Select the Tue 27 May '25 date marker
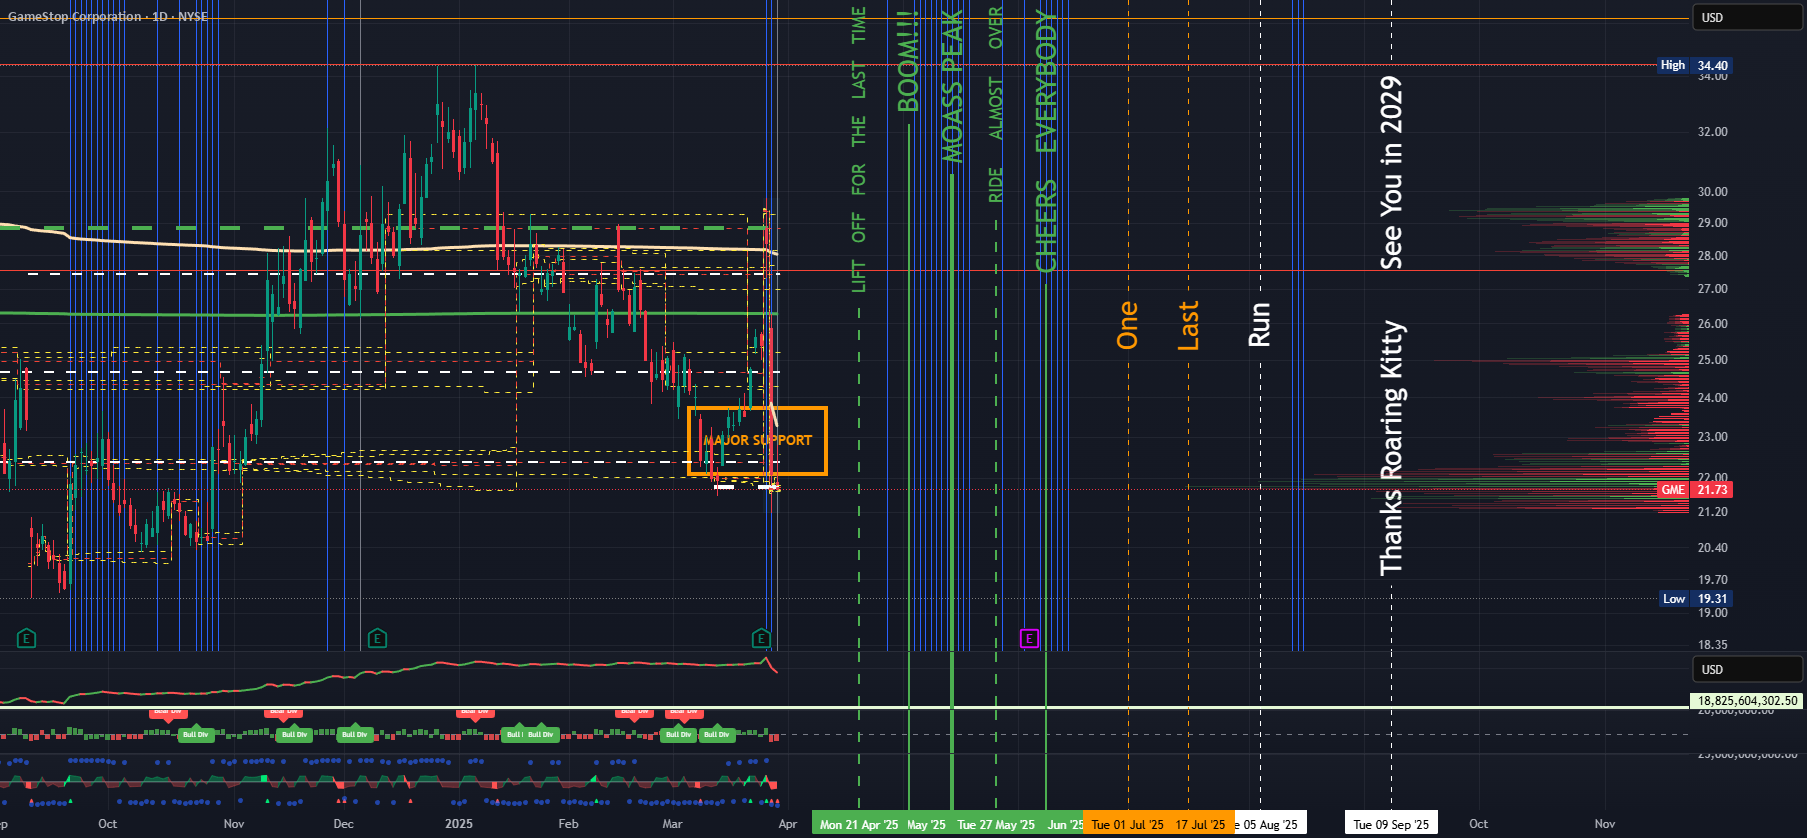 (x=996, y=825)
